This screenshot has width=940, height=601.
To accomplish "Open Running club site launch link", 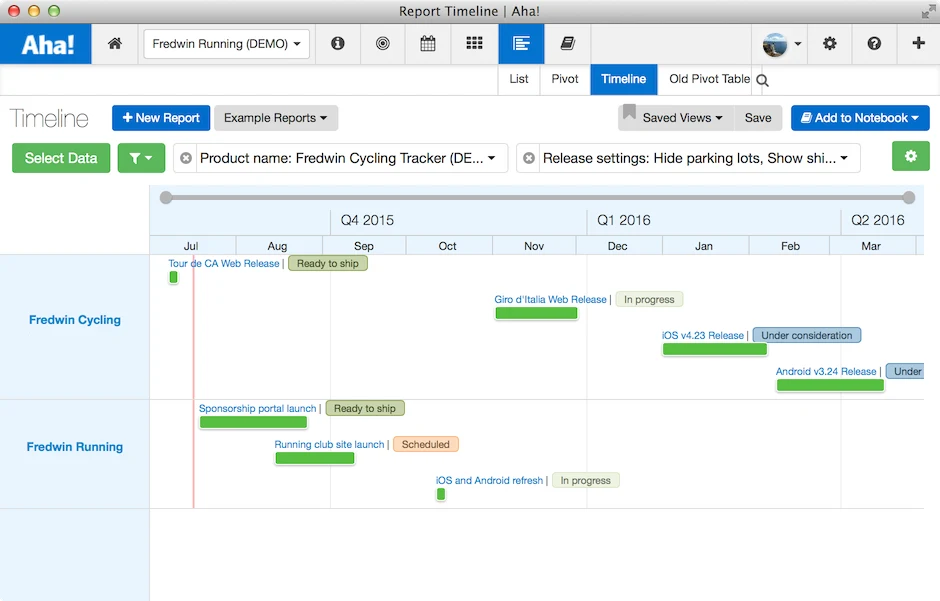I will click(329, 445).
